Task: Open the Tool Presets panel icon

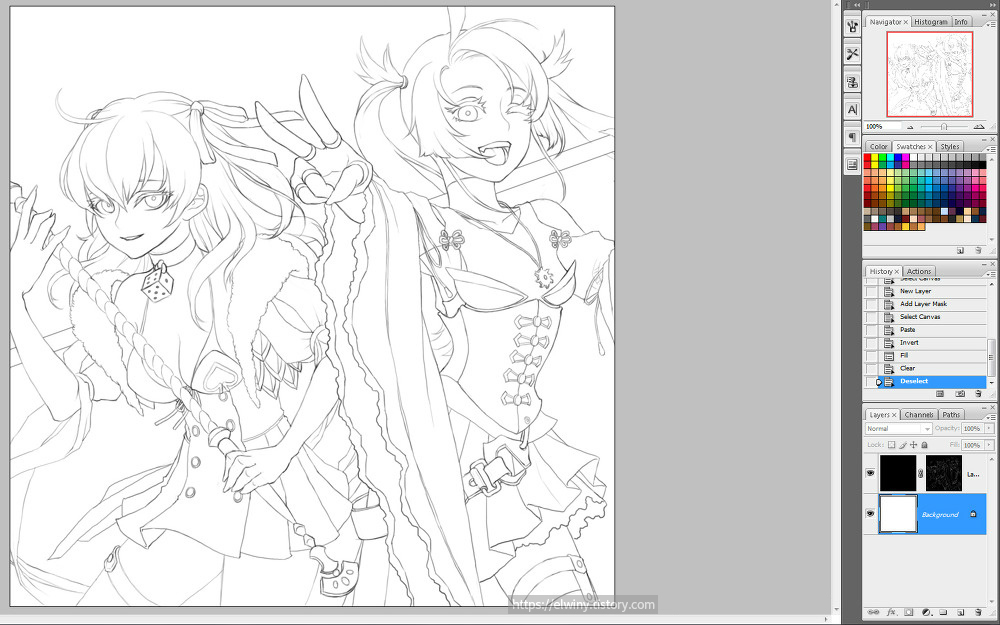Action: pos(852,54)
